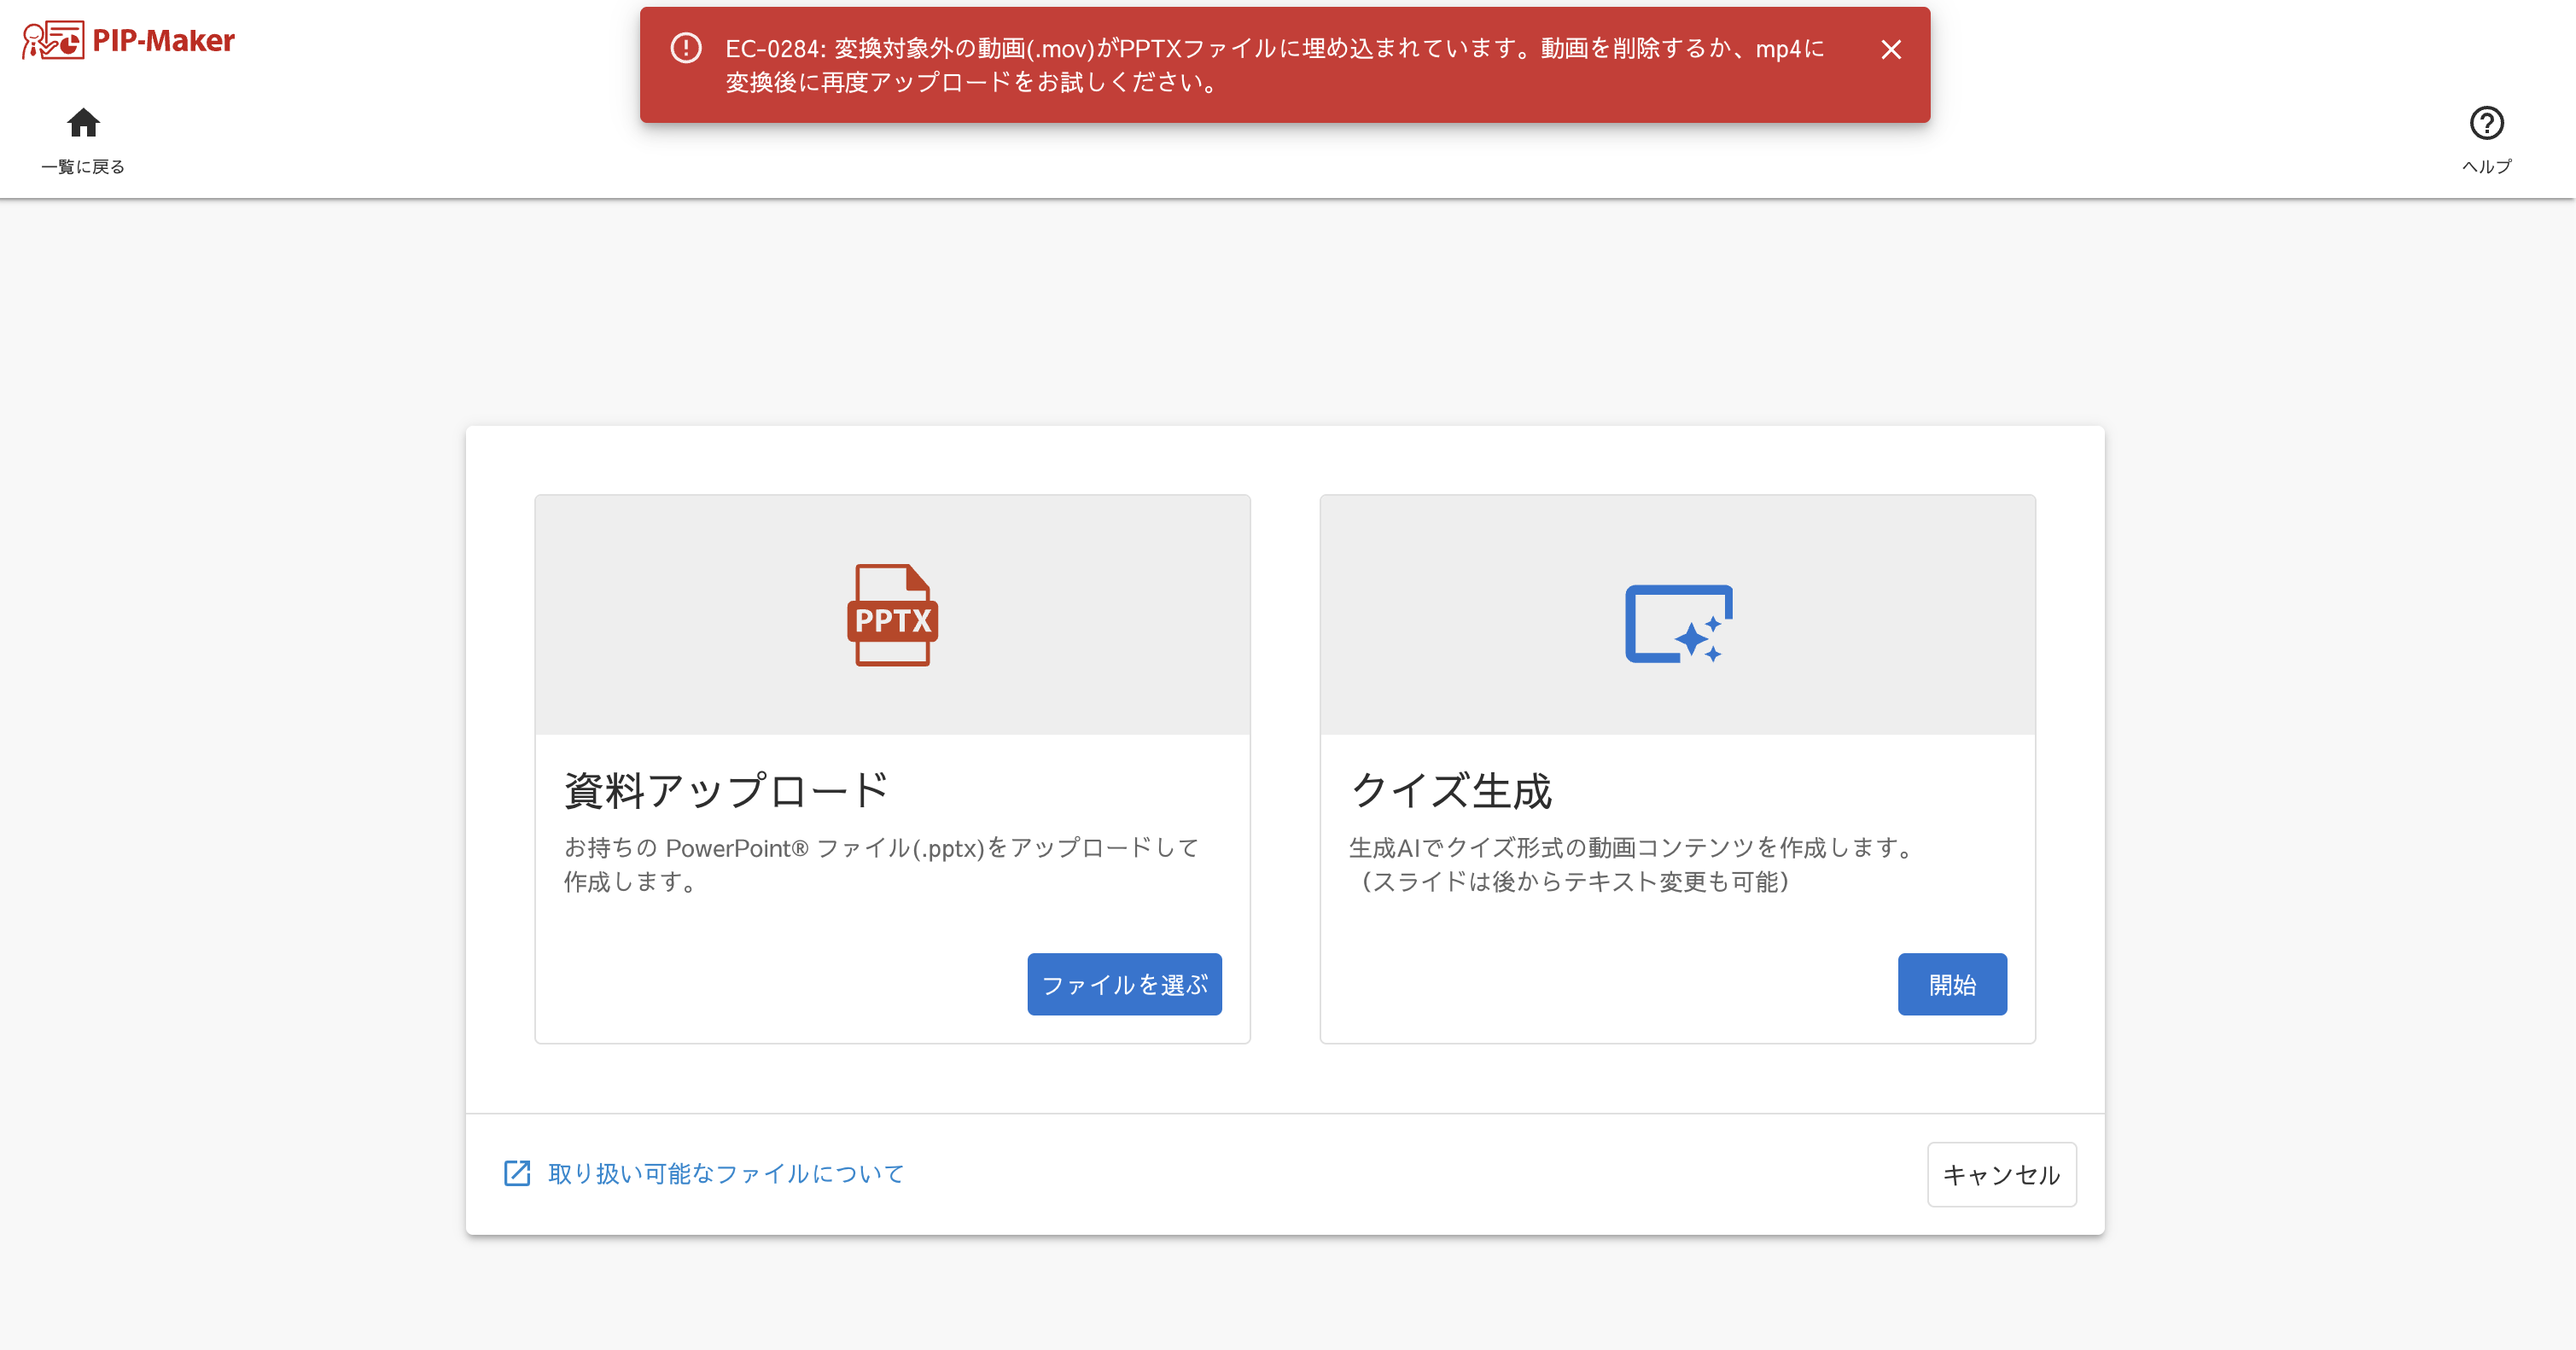Viewport: 2576px width, 1350px height.
Task: Start quiz generation with 開始 button
Action: 1952,984
